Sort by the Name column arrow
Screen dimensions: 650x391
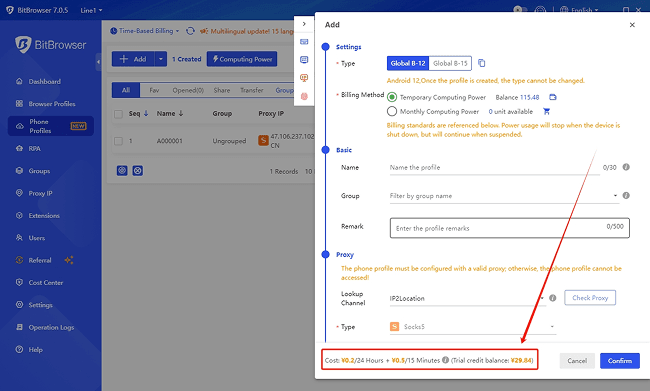coord(181,113)
